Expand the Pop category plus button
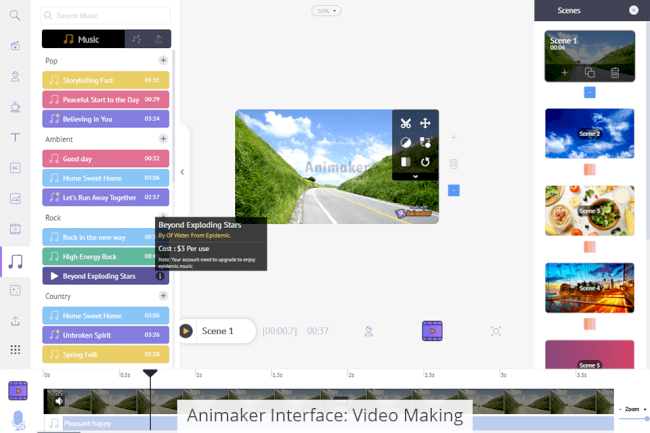 (x=163, y=60)
